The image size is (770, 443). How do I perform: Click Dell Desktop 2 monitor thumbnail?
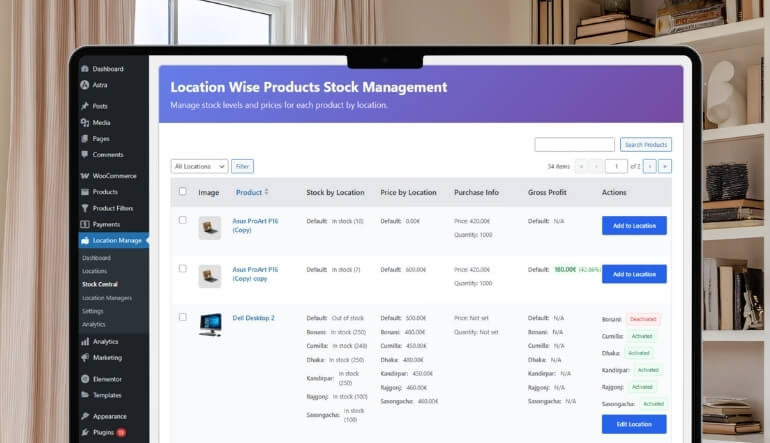pyautogui.click(x=210, y=325)
